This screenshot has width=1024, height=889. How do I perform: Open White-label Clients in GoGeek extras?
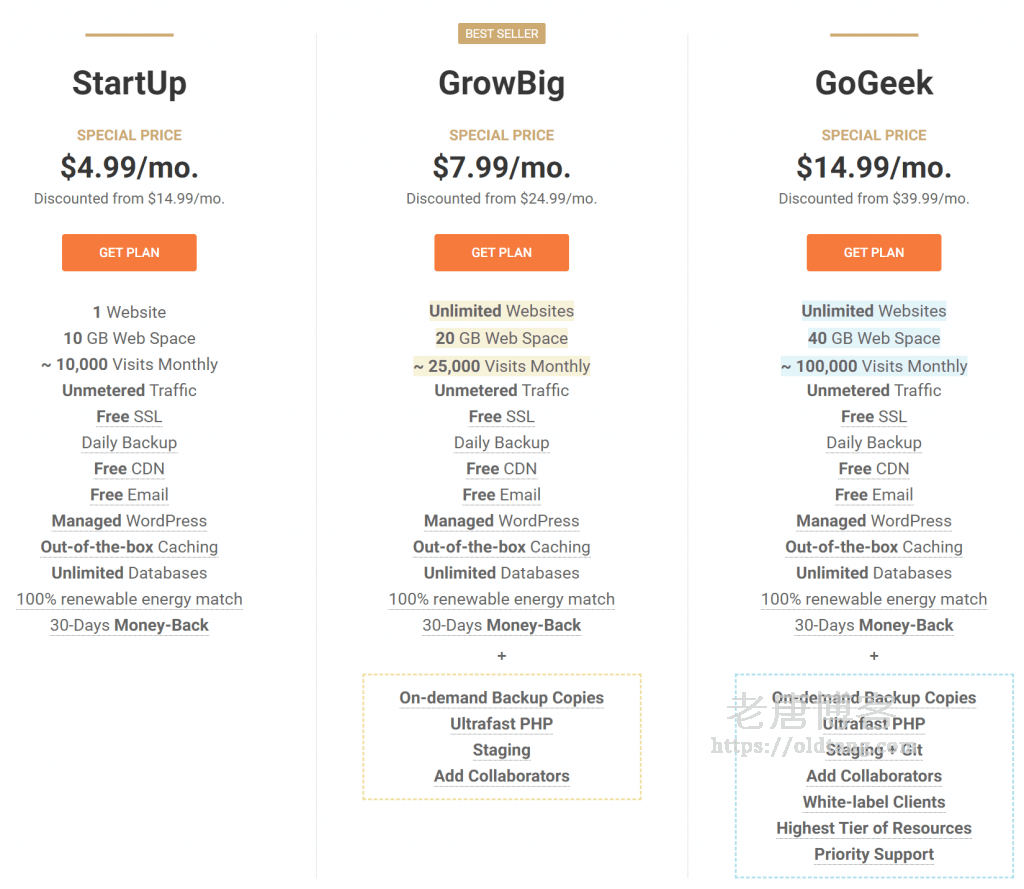874,802
